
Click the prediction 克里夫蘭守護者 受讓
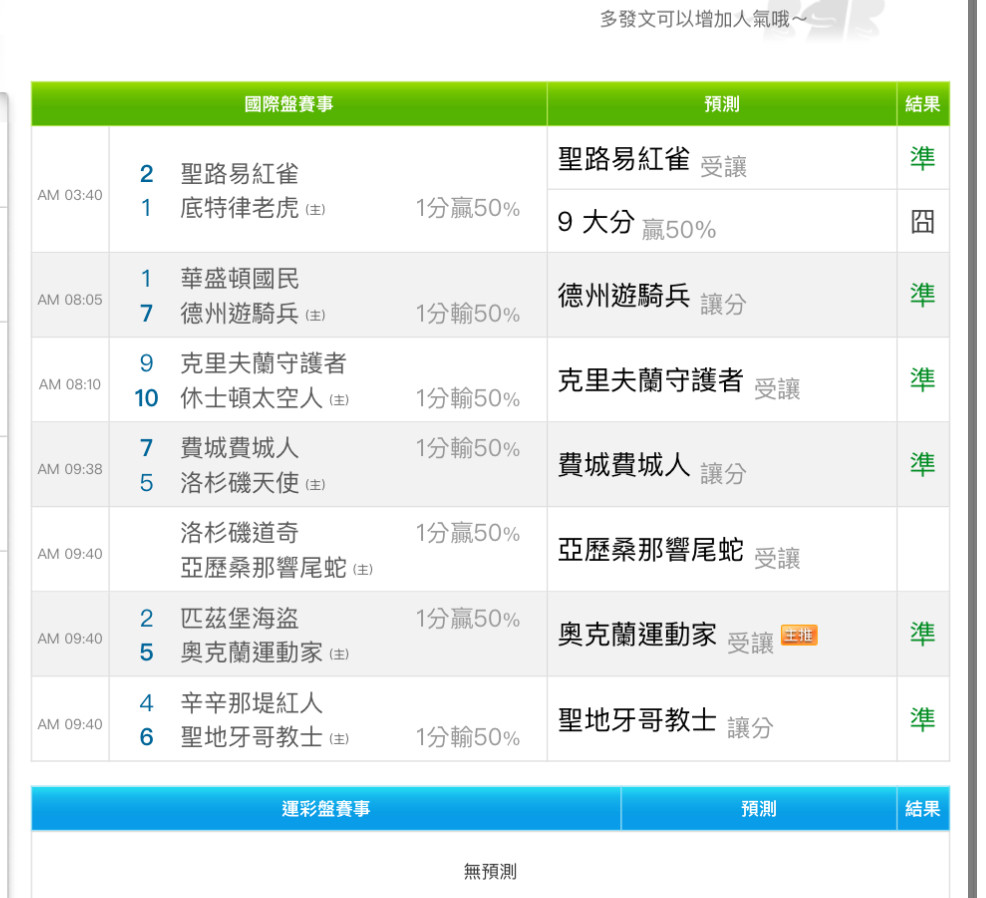click(679, 382)
